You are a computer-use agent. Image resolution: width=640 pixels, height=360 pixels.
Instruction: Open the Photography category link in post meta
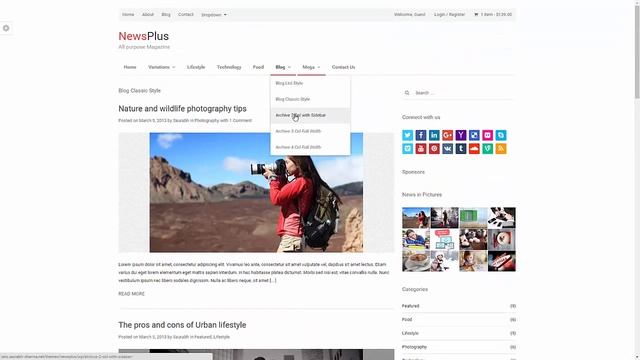click(x=207, y=120)
